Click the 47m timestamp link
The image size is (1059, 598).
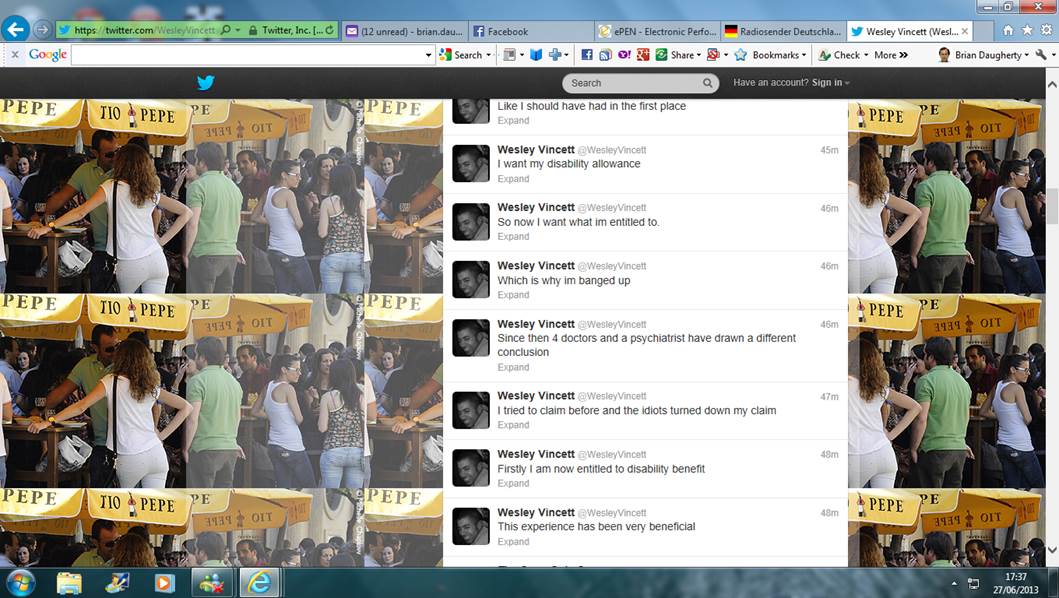pyautogui.click(x=829, y=397)
